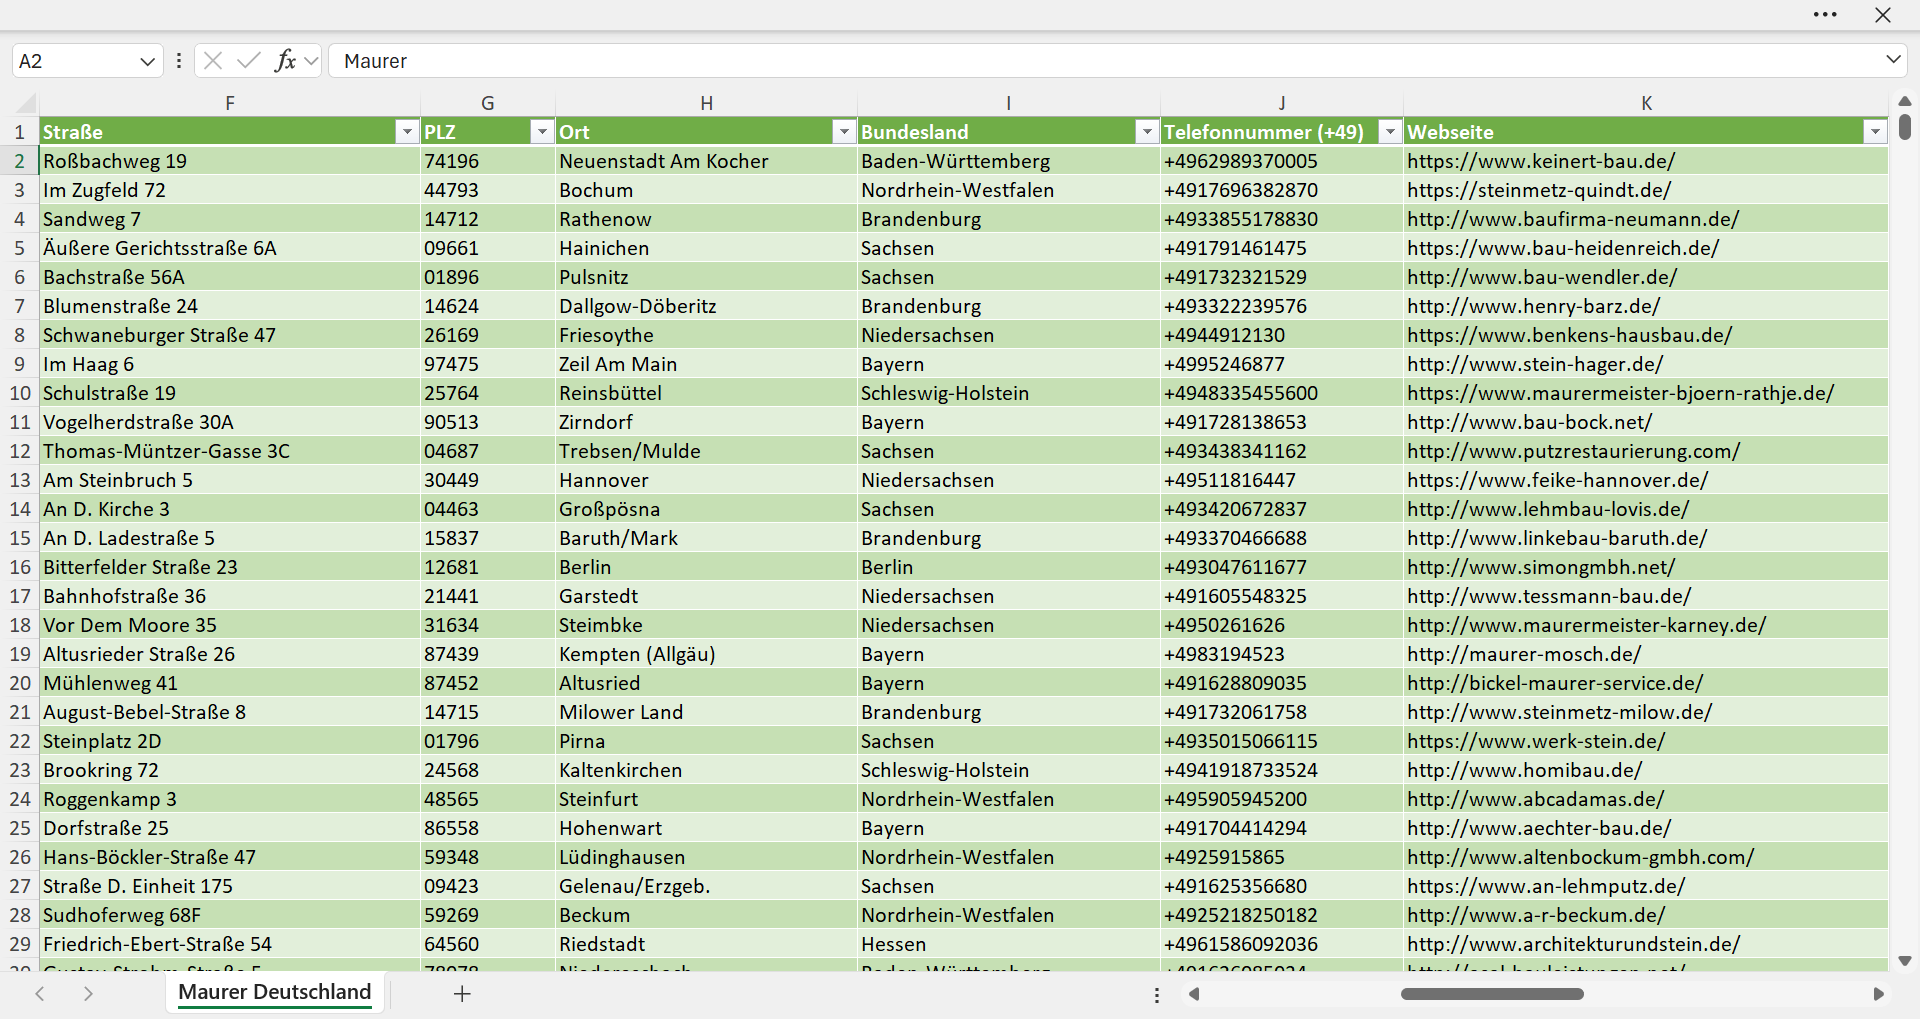Open the PLZ column filter dropdown
The width and height of the screenshot is (1920, 1019).
pyautogui.click(x=541, y=132)
